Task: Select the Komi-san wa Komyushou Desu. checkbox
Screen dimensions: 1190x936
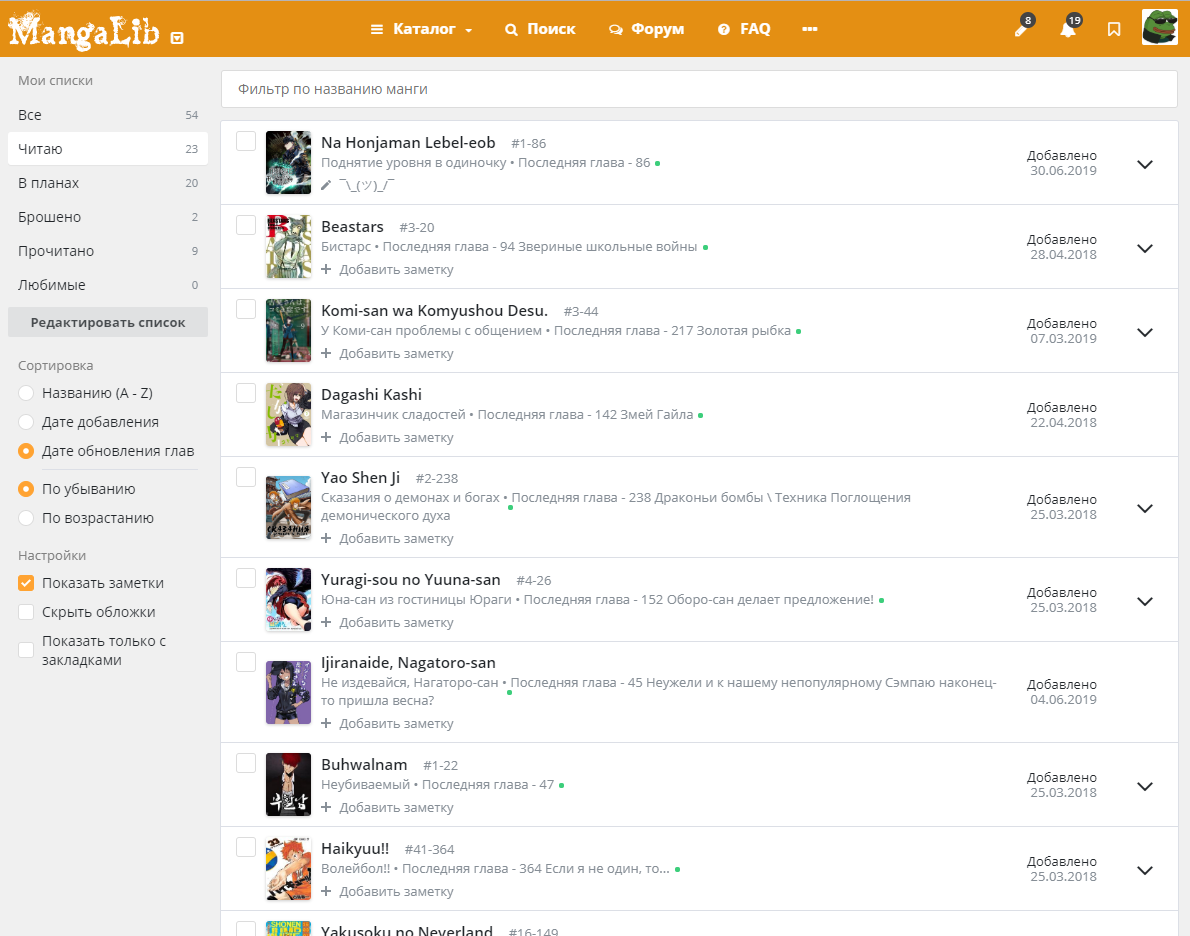Action: pyautogui.click(x=246, y=309)
